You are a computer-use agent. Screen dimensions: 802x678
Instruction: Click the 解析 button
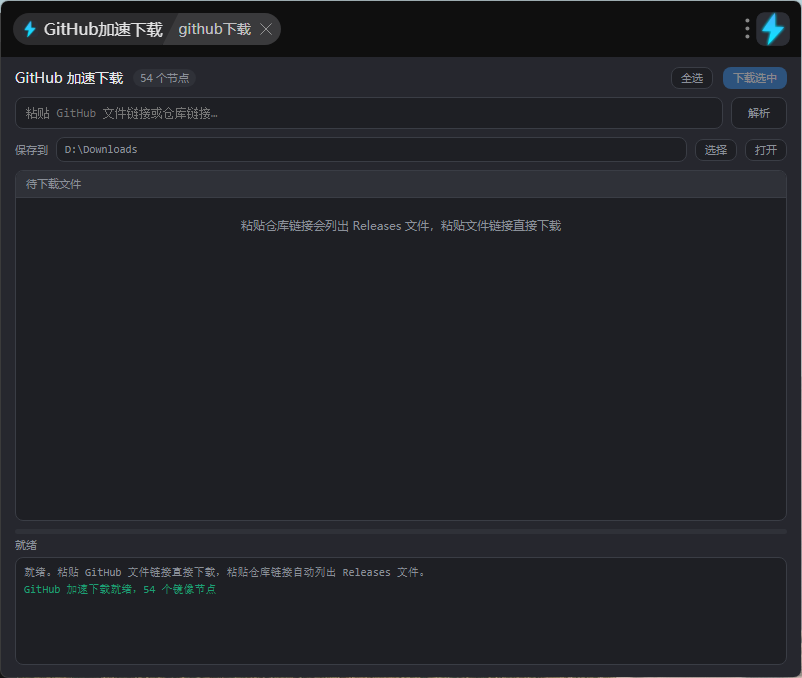pos(759,113)
